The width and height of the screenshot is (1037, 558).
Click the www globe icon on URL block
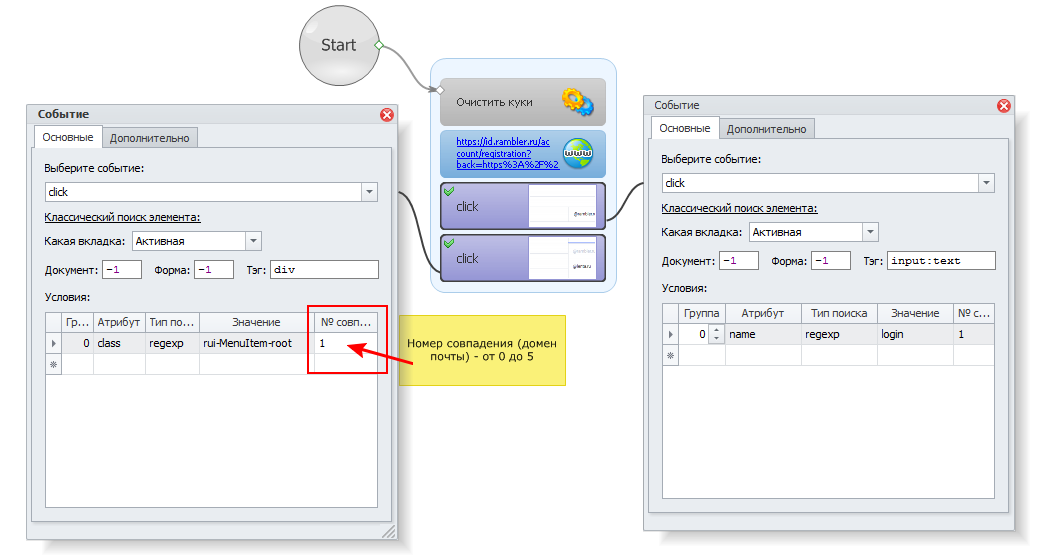click(x=577, y=153)
